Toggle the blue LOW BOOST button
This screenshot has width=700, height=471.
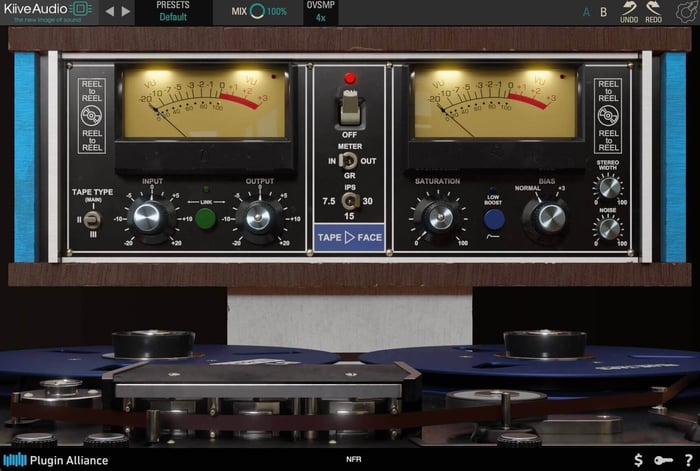(493, 219)
